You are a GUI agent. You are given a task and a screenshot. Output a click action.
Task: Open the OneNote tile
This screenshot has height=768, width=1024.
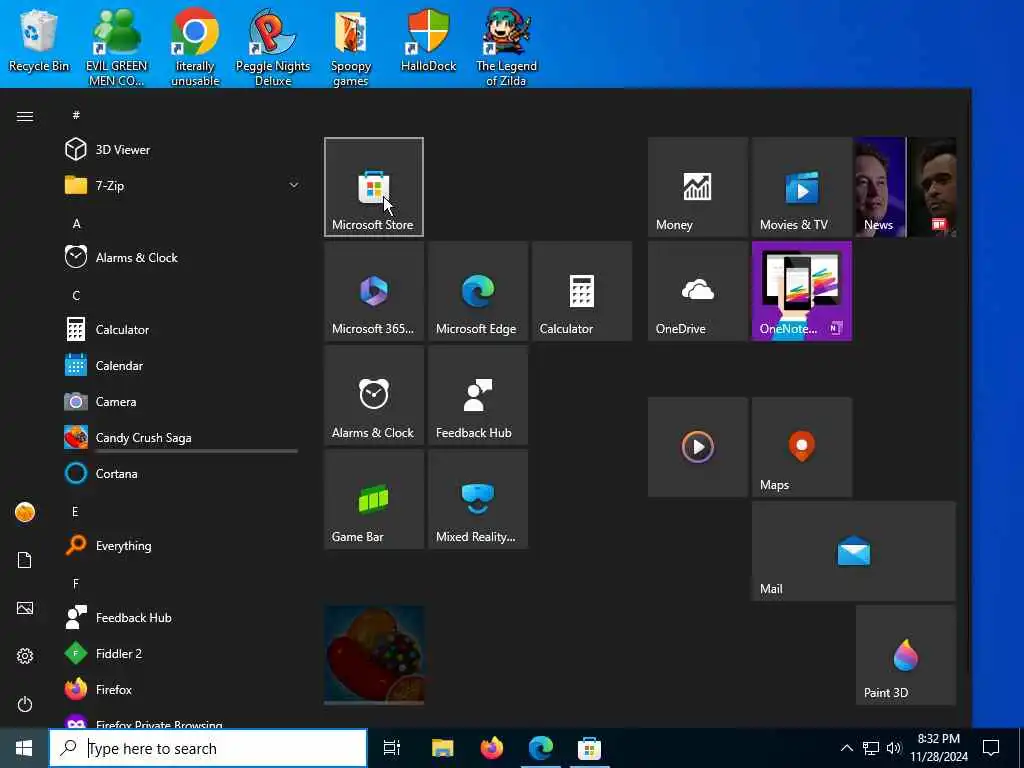(801, 291)
